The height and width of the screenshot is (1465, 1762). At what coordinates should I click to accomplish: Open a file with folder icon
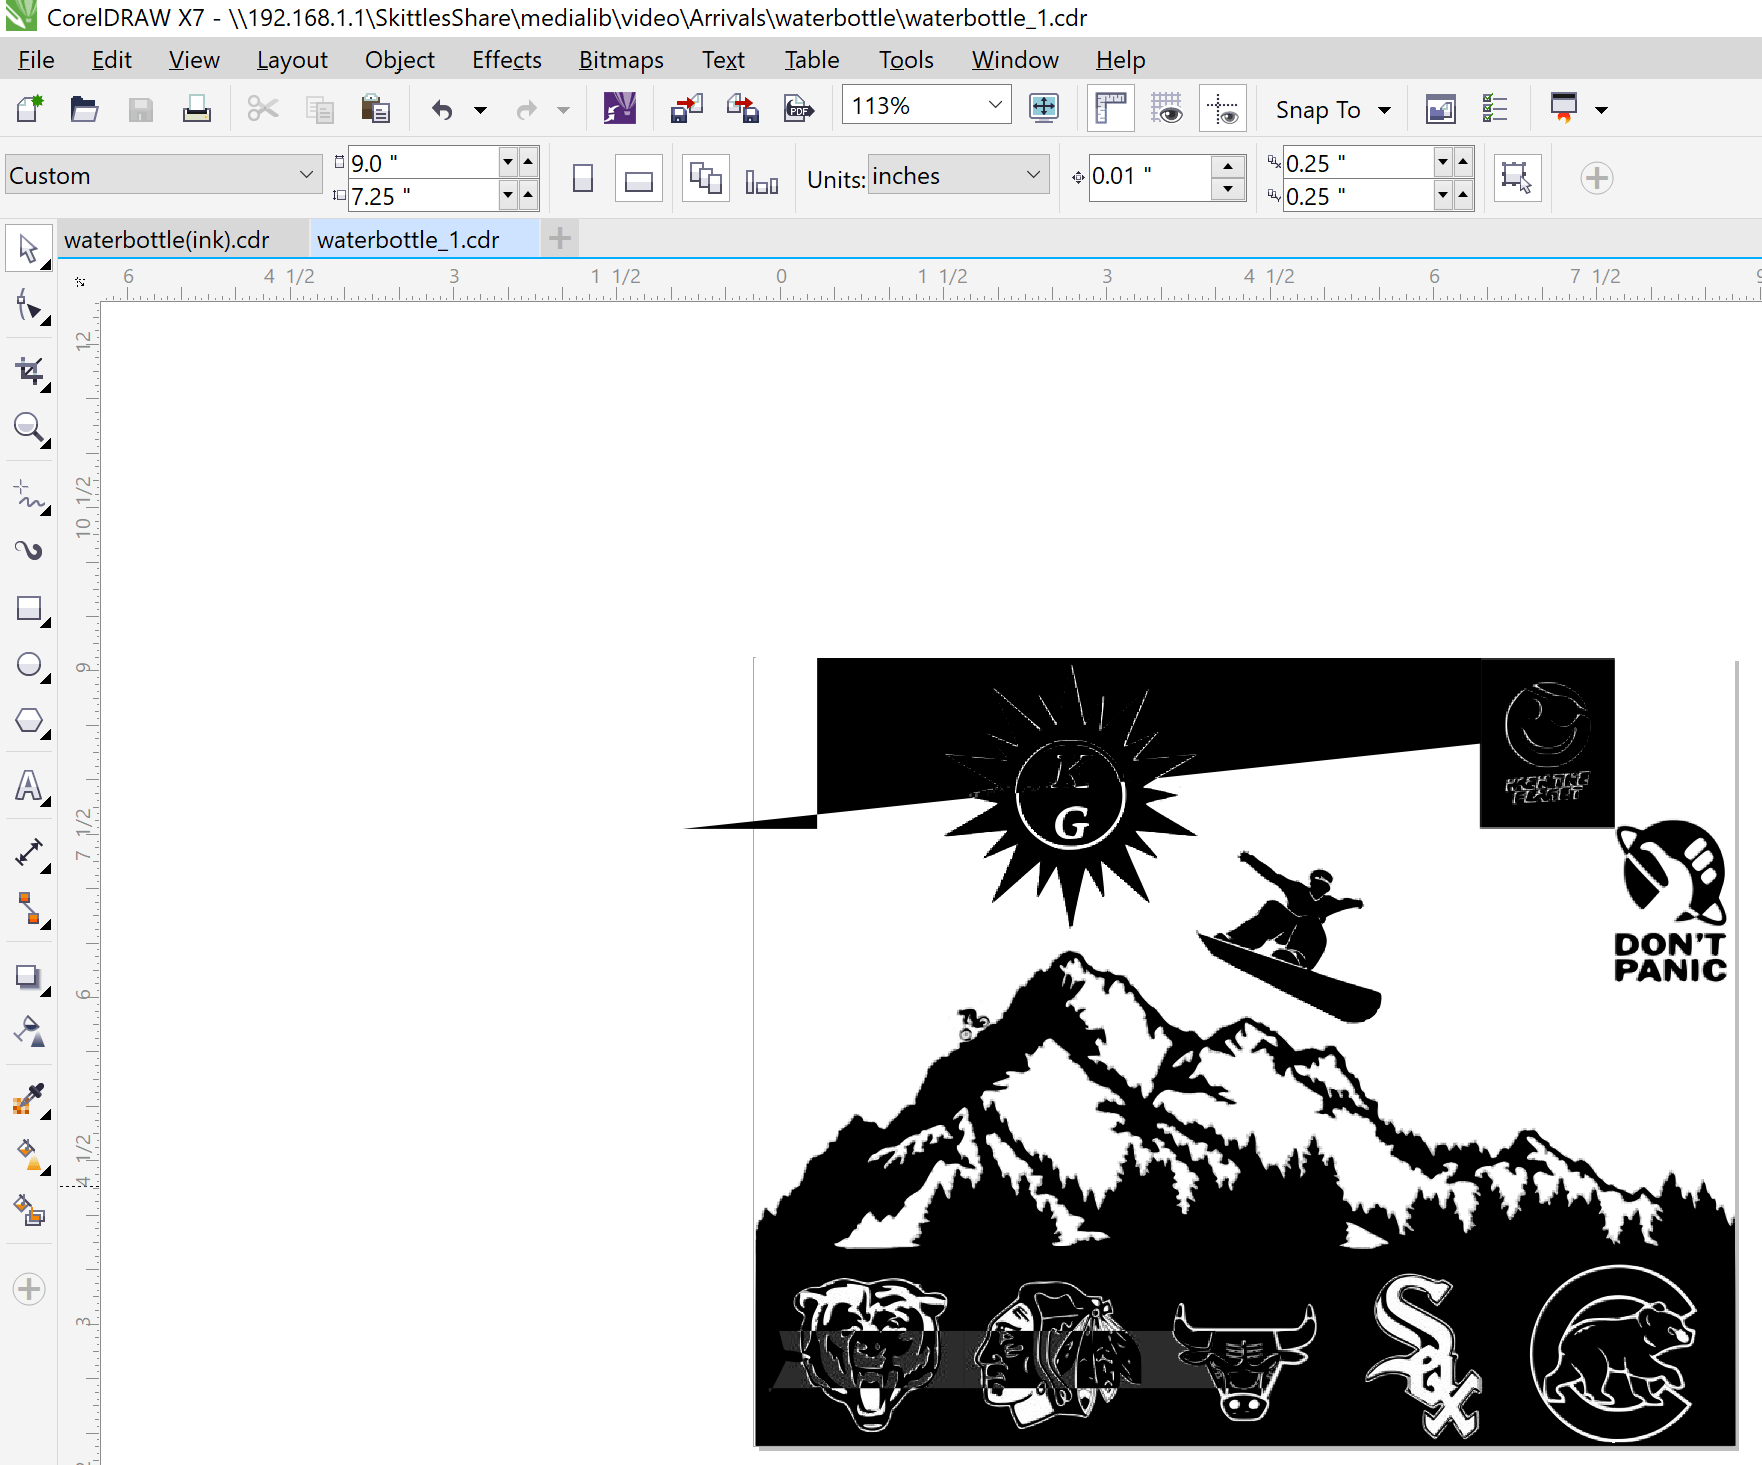pos(84,108)
